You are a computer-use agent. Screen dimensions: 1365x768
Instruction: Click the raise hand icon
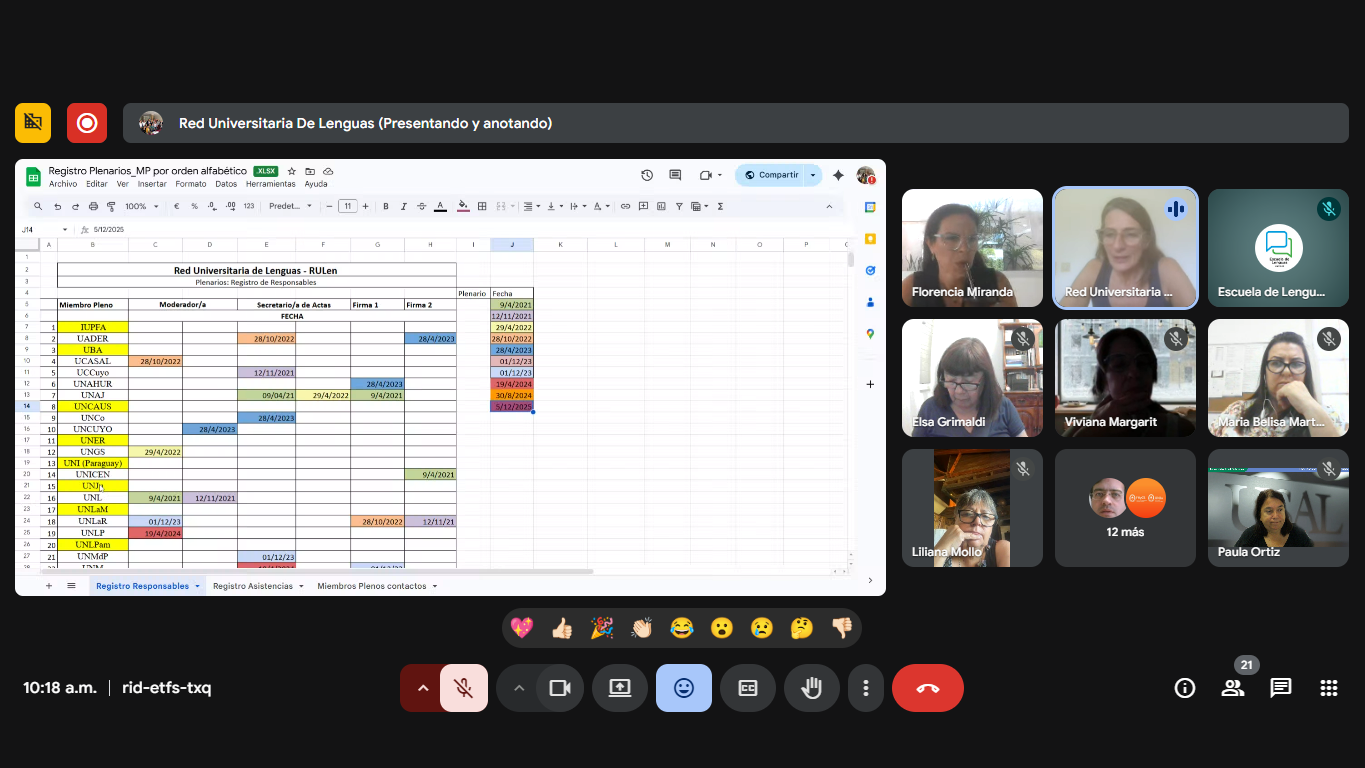pyautogui.click(x=811, y=688)
